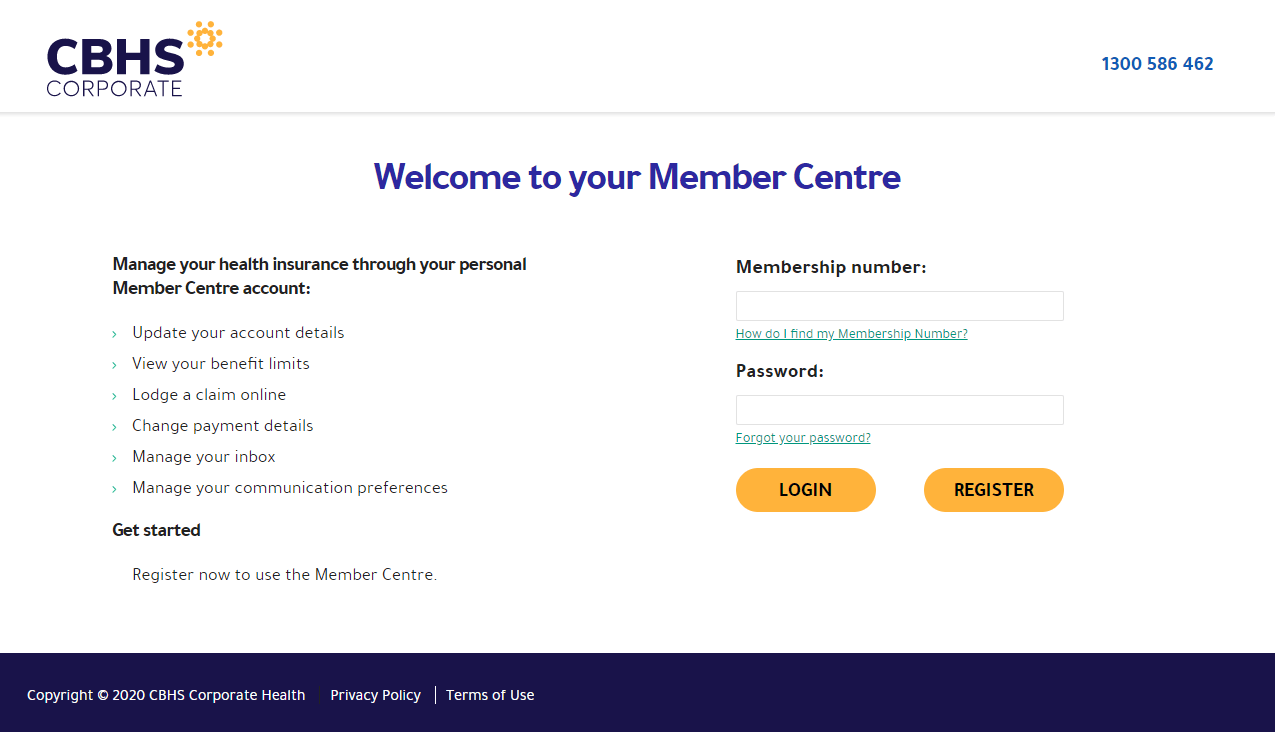Click the chevron beside Lodge a claim online

coord(115,396)
